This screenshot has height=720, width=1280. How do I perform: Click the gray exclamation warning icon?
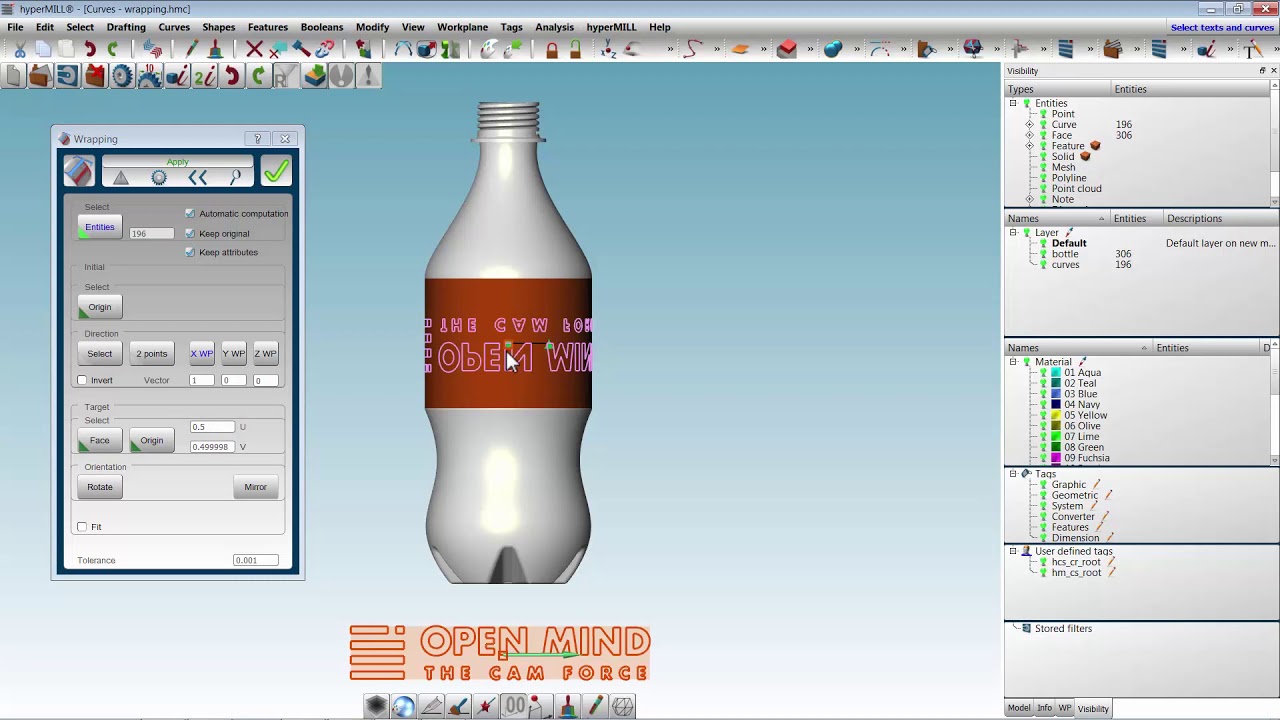coord(368,75)
